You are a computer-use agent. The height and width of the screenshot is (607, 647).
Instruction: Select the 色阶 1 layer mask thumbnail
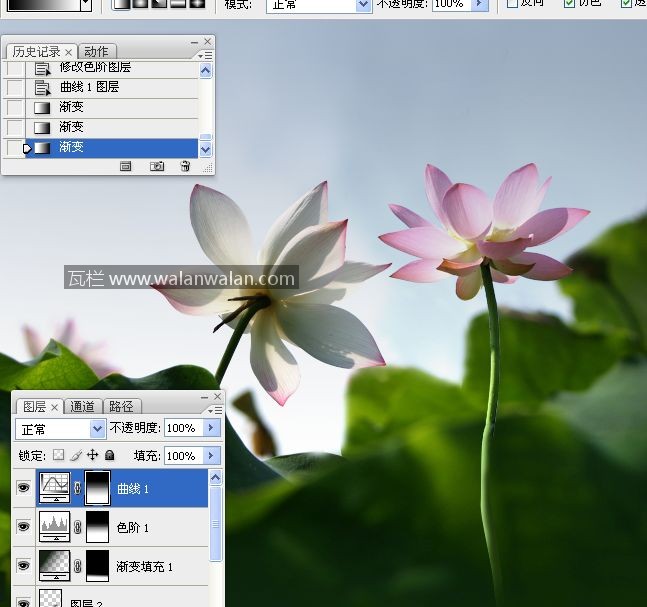(98, 527)
